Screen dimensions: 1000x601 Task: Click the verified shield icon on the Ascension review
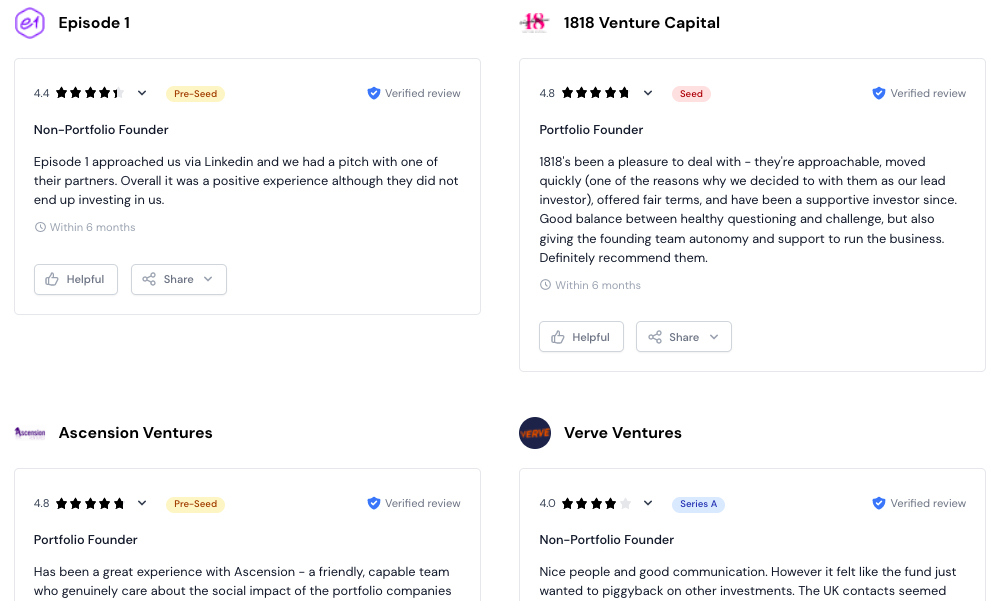[374, 503]
